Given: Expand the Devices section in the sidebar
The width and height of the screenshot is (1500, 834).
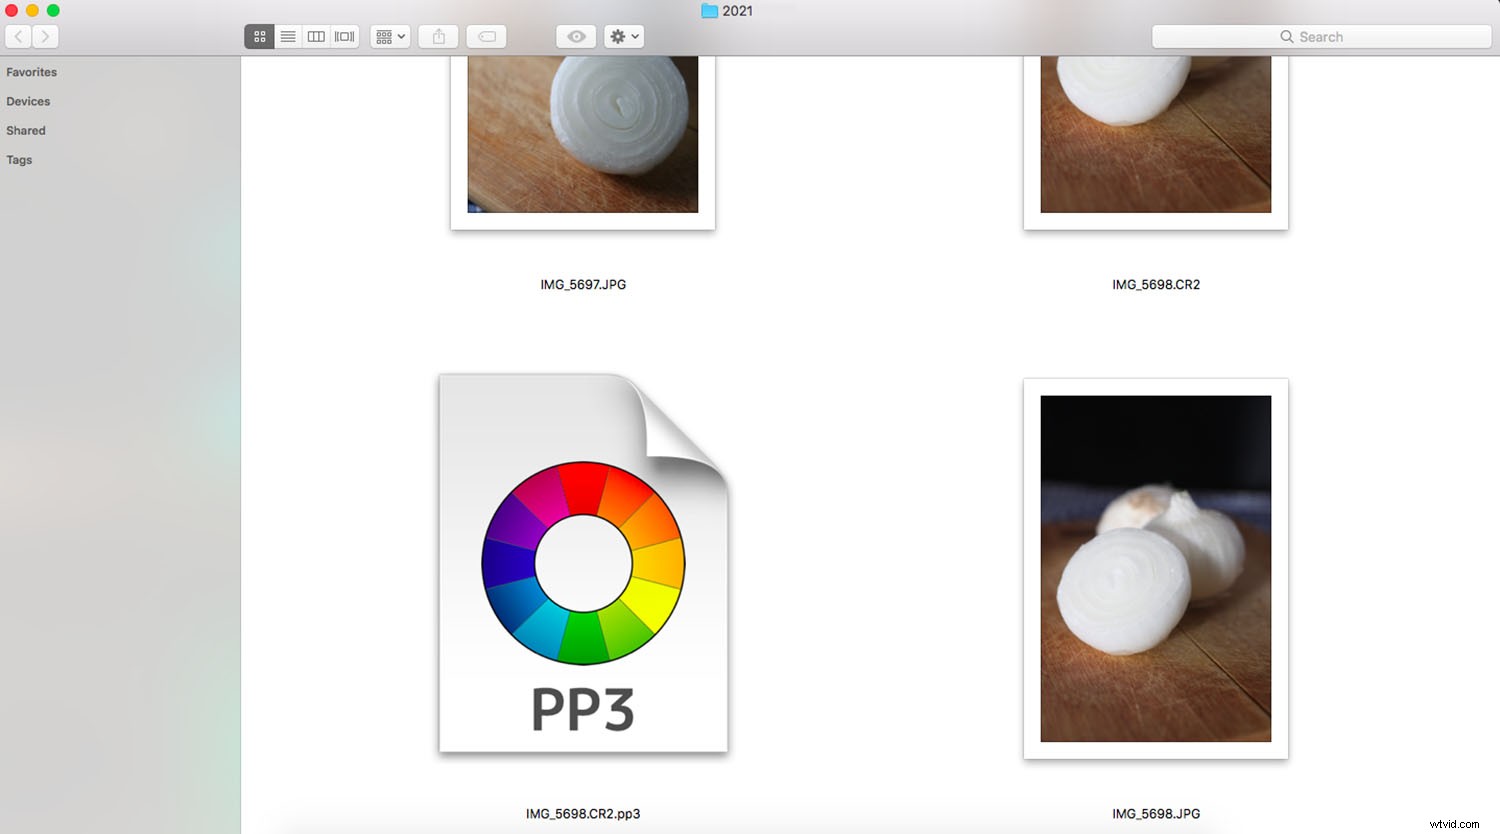Looking at the screenshot, I should (28, 101).
